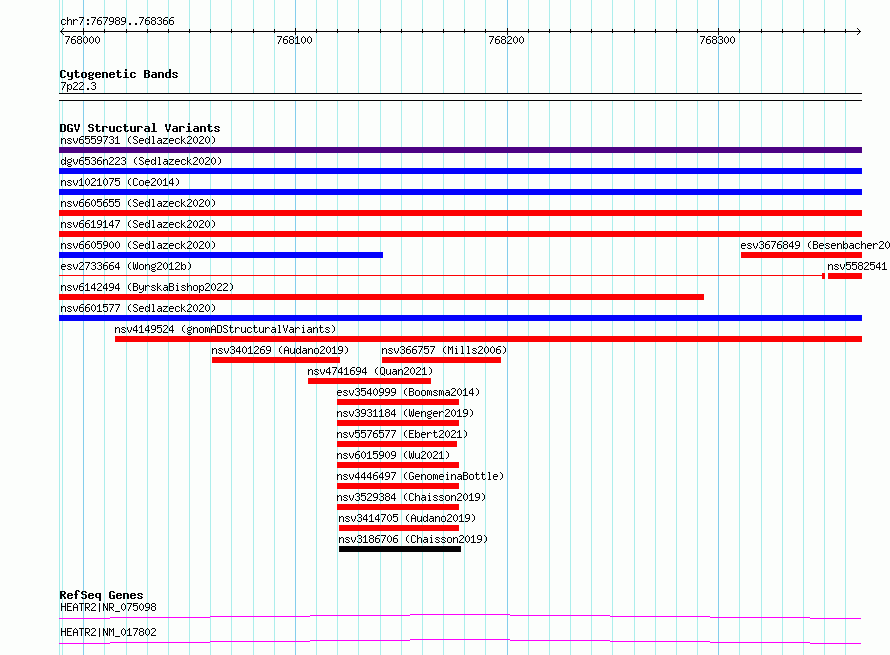Click nsv4149524 (gnomADStructuralVariants) label

tap(225, 329)
